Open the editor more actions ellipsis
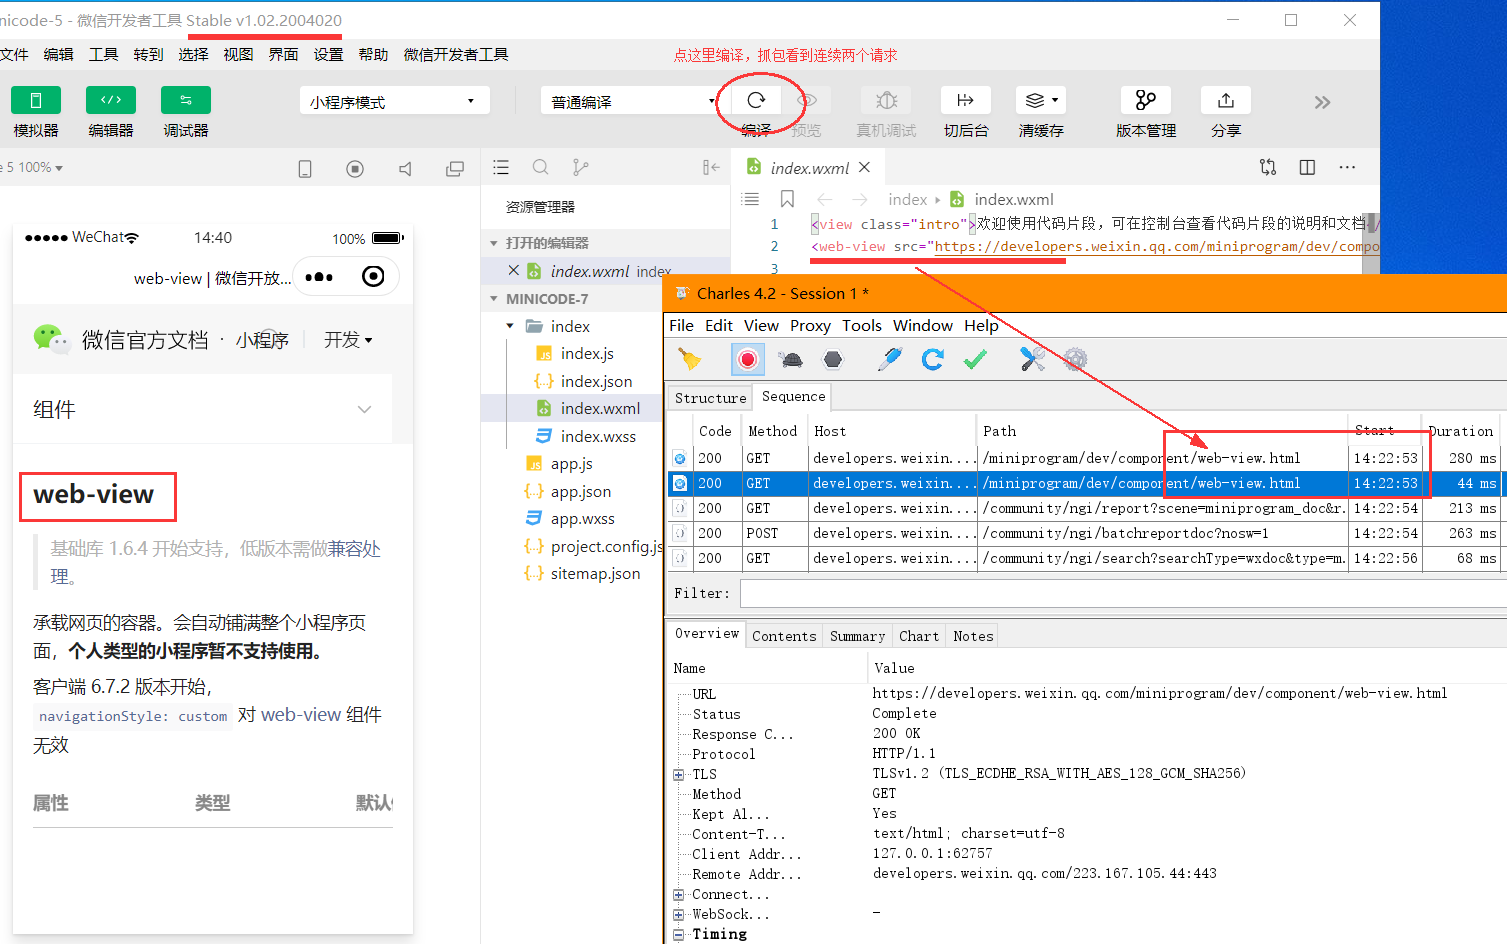The height and width of the screenshot is (944, 1507). point(1347,167)
